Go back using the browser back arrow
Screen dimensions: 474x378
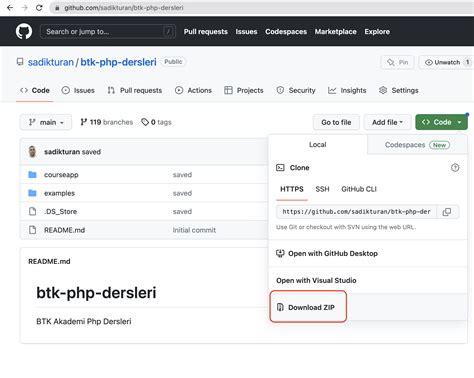[10, 8]
